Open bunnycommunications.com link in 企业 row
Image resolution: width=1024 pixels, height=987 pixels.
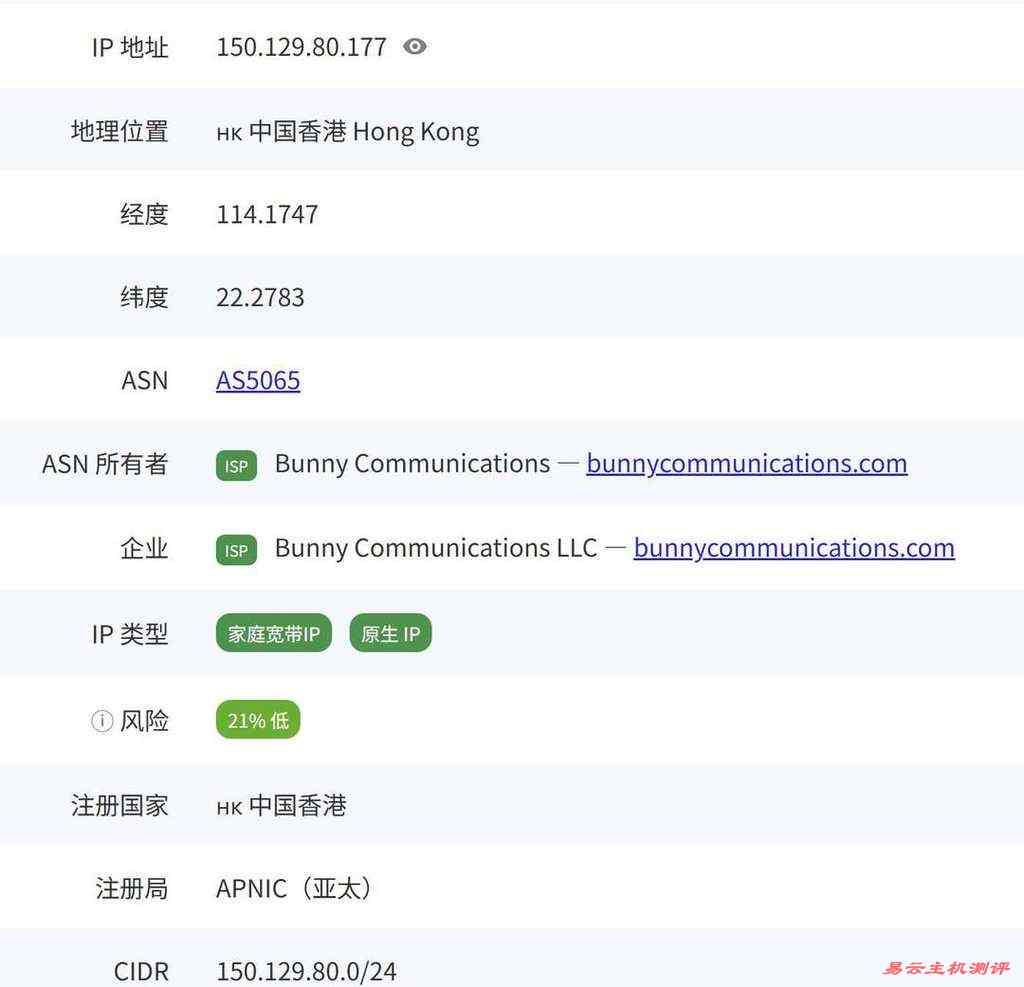tap(794, 548)
